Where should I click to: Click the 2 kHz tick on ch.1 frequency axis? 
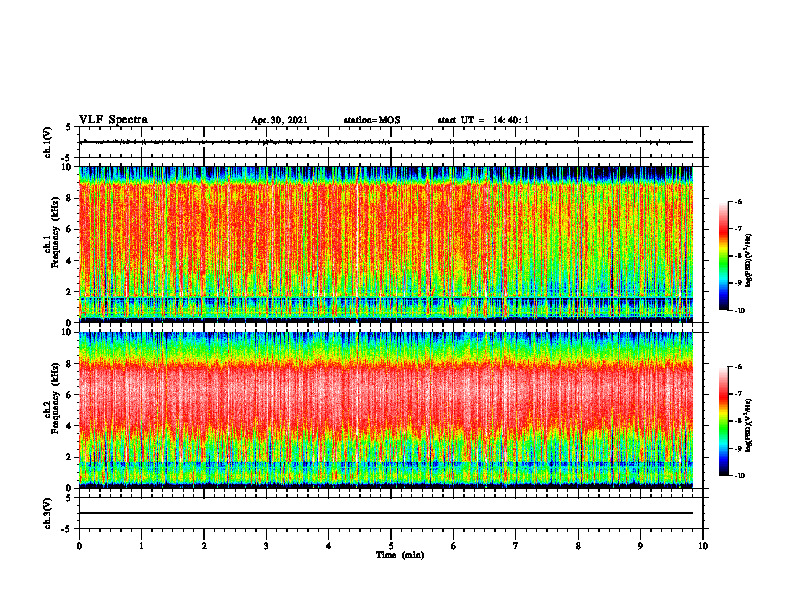point(69,291)
